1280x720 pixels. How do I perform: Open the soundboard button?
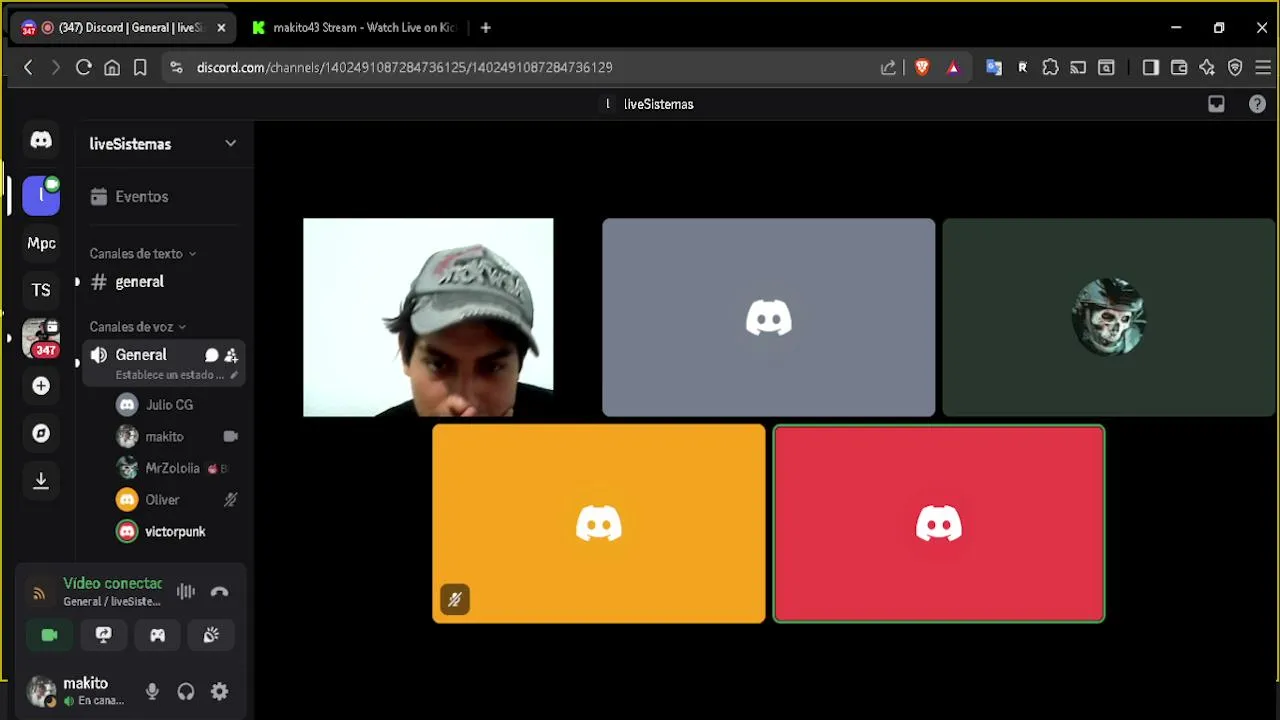click(x=211, y=635)
